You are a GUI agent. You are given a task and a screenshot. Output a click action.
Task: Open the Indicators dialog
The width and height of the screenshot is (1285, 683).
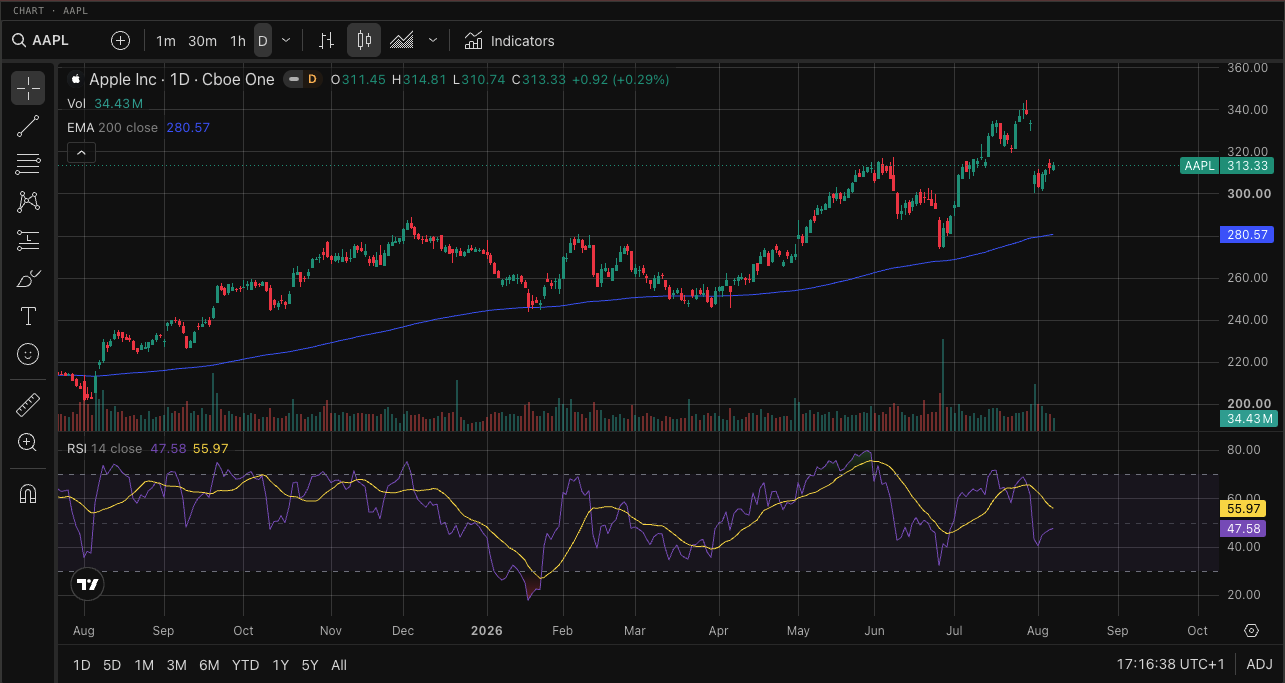(x=509, y=41)
